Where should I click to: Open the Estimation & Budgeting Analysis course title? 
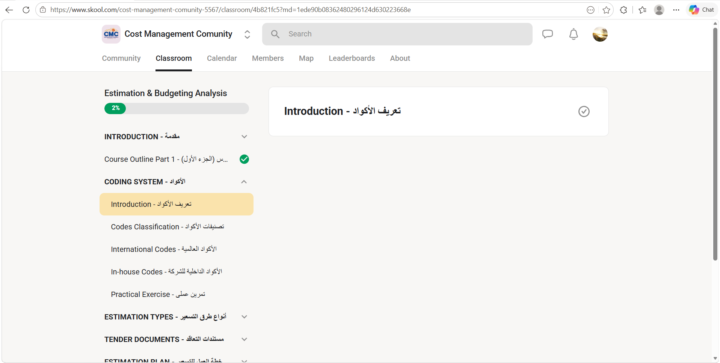coord(165,93)
